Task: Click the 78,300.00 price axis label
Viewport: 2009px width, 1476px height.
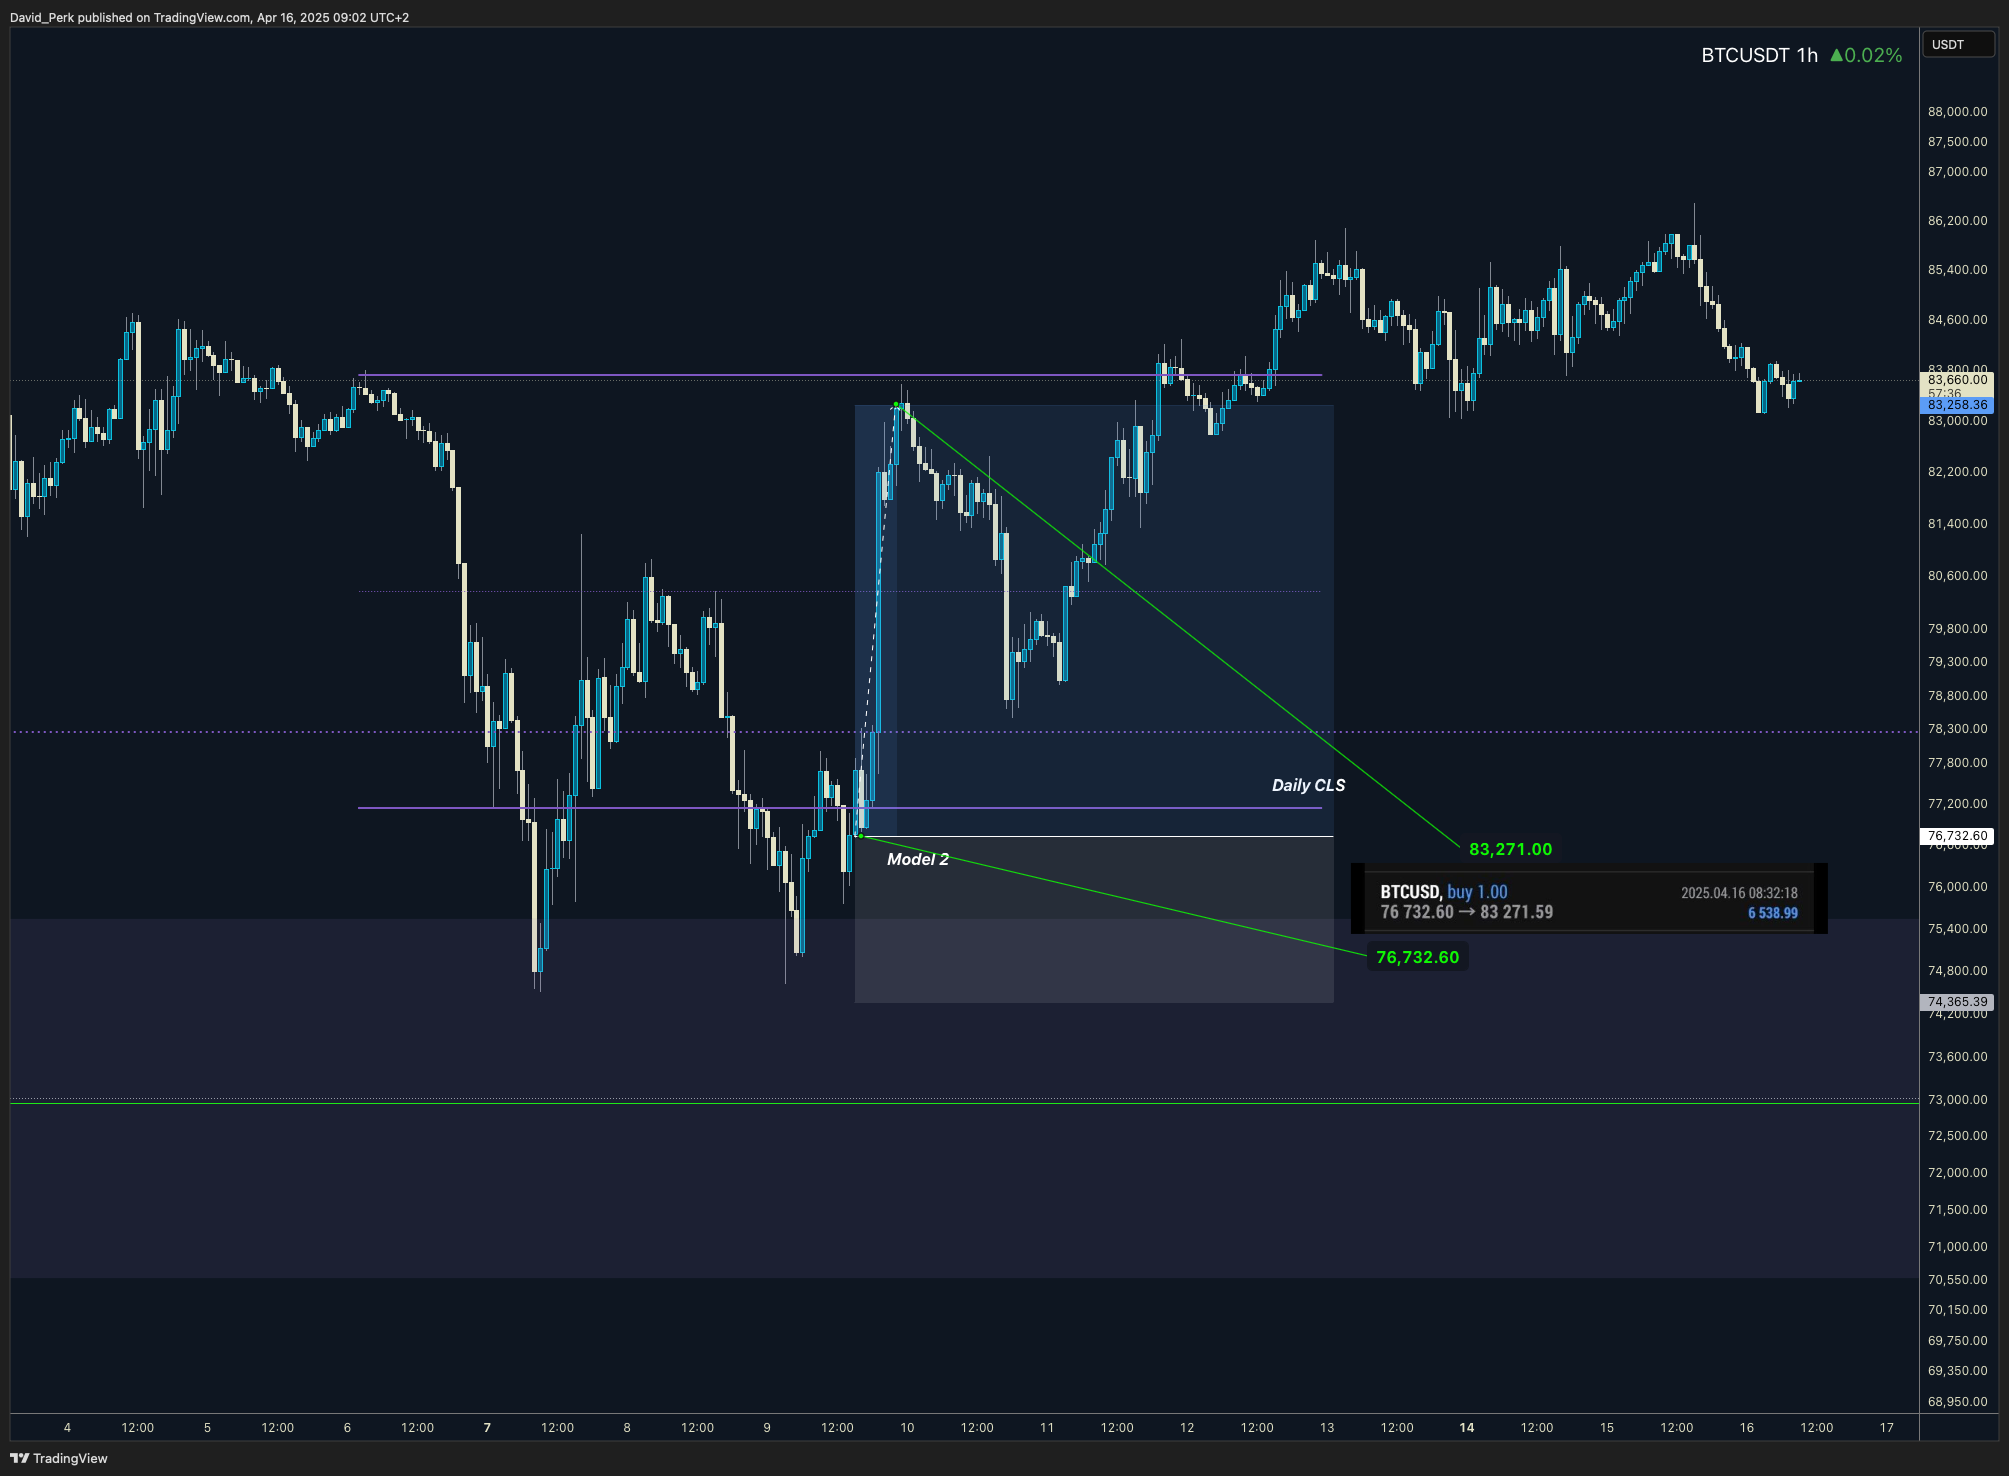Action: pyautogui.click(x=1957, y=729)
